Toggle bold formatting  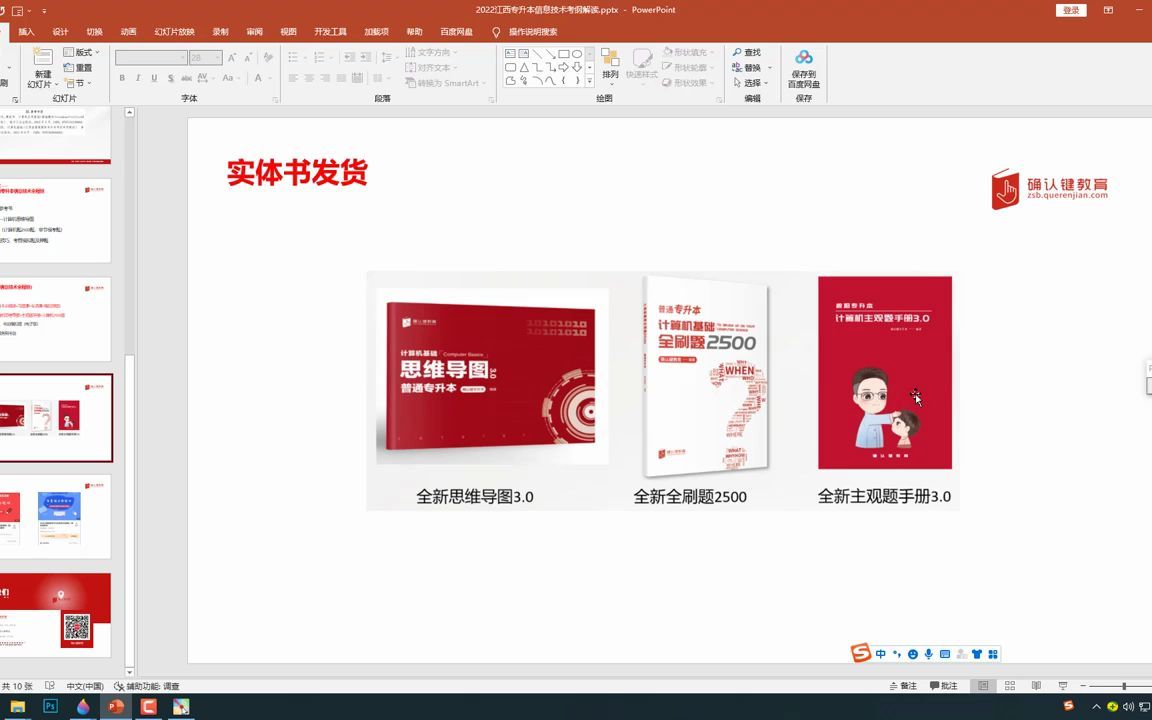[x=120, y=77]
